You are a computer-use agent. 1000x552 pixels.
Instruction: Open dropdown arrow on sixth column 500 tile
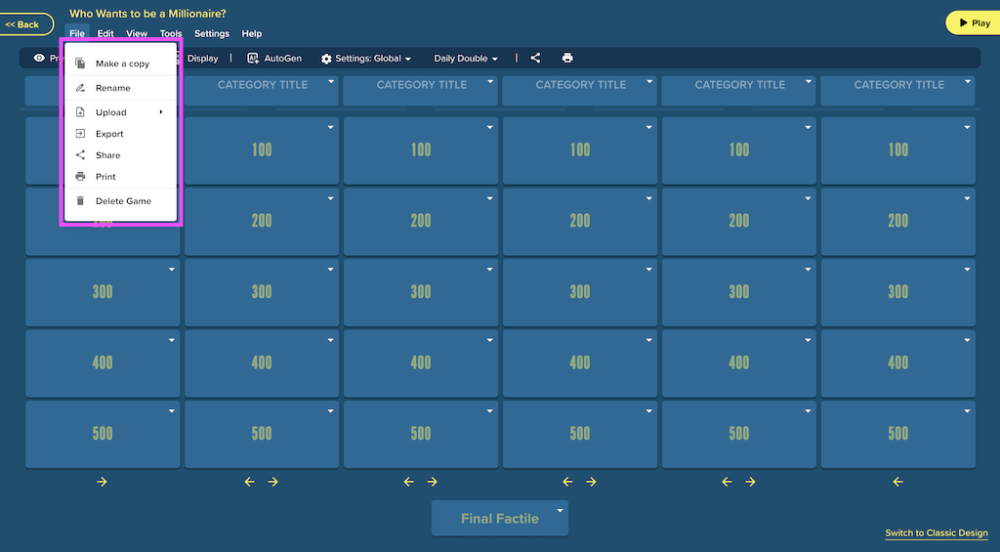(x=967, y=411)
